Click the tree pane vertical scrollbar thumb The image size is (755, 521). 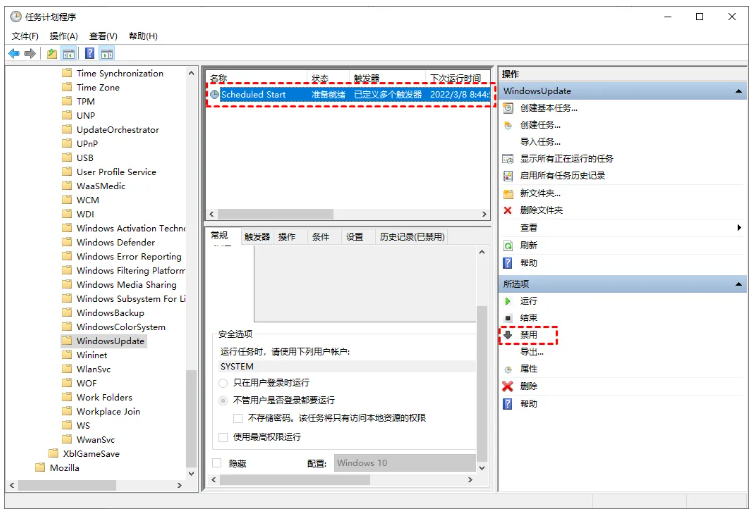191,418
